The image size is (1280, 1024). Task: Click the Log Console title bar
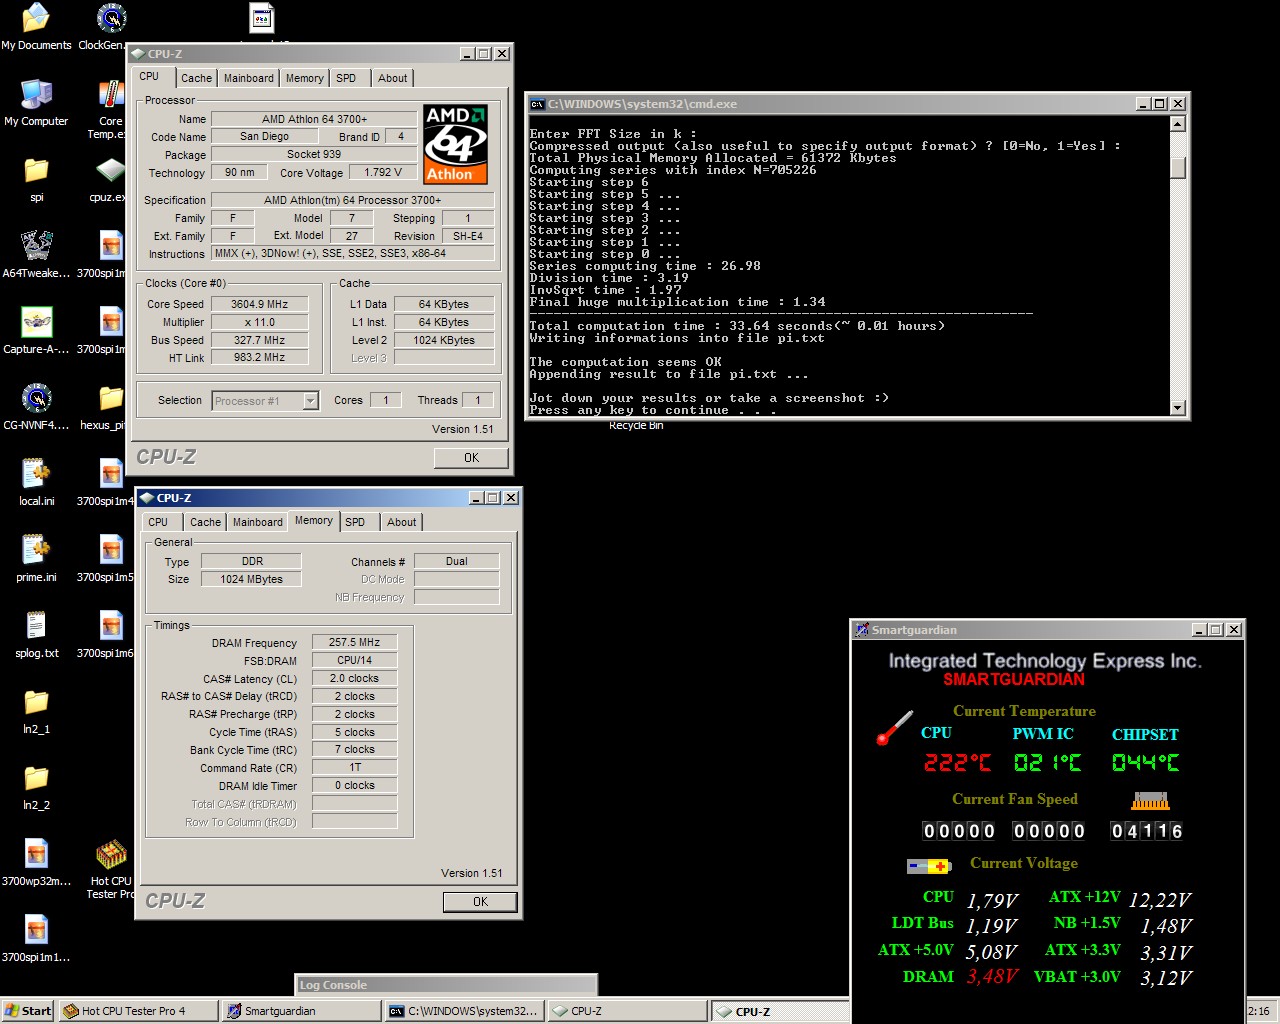[446, 985]
